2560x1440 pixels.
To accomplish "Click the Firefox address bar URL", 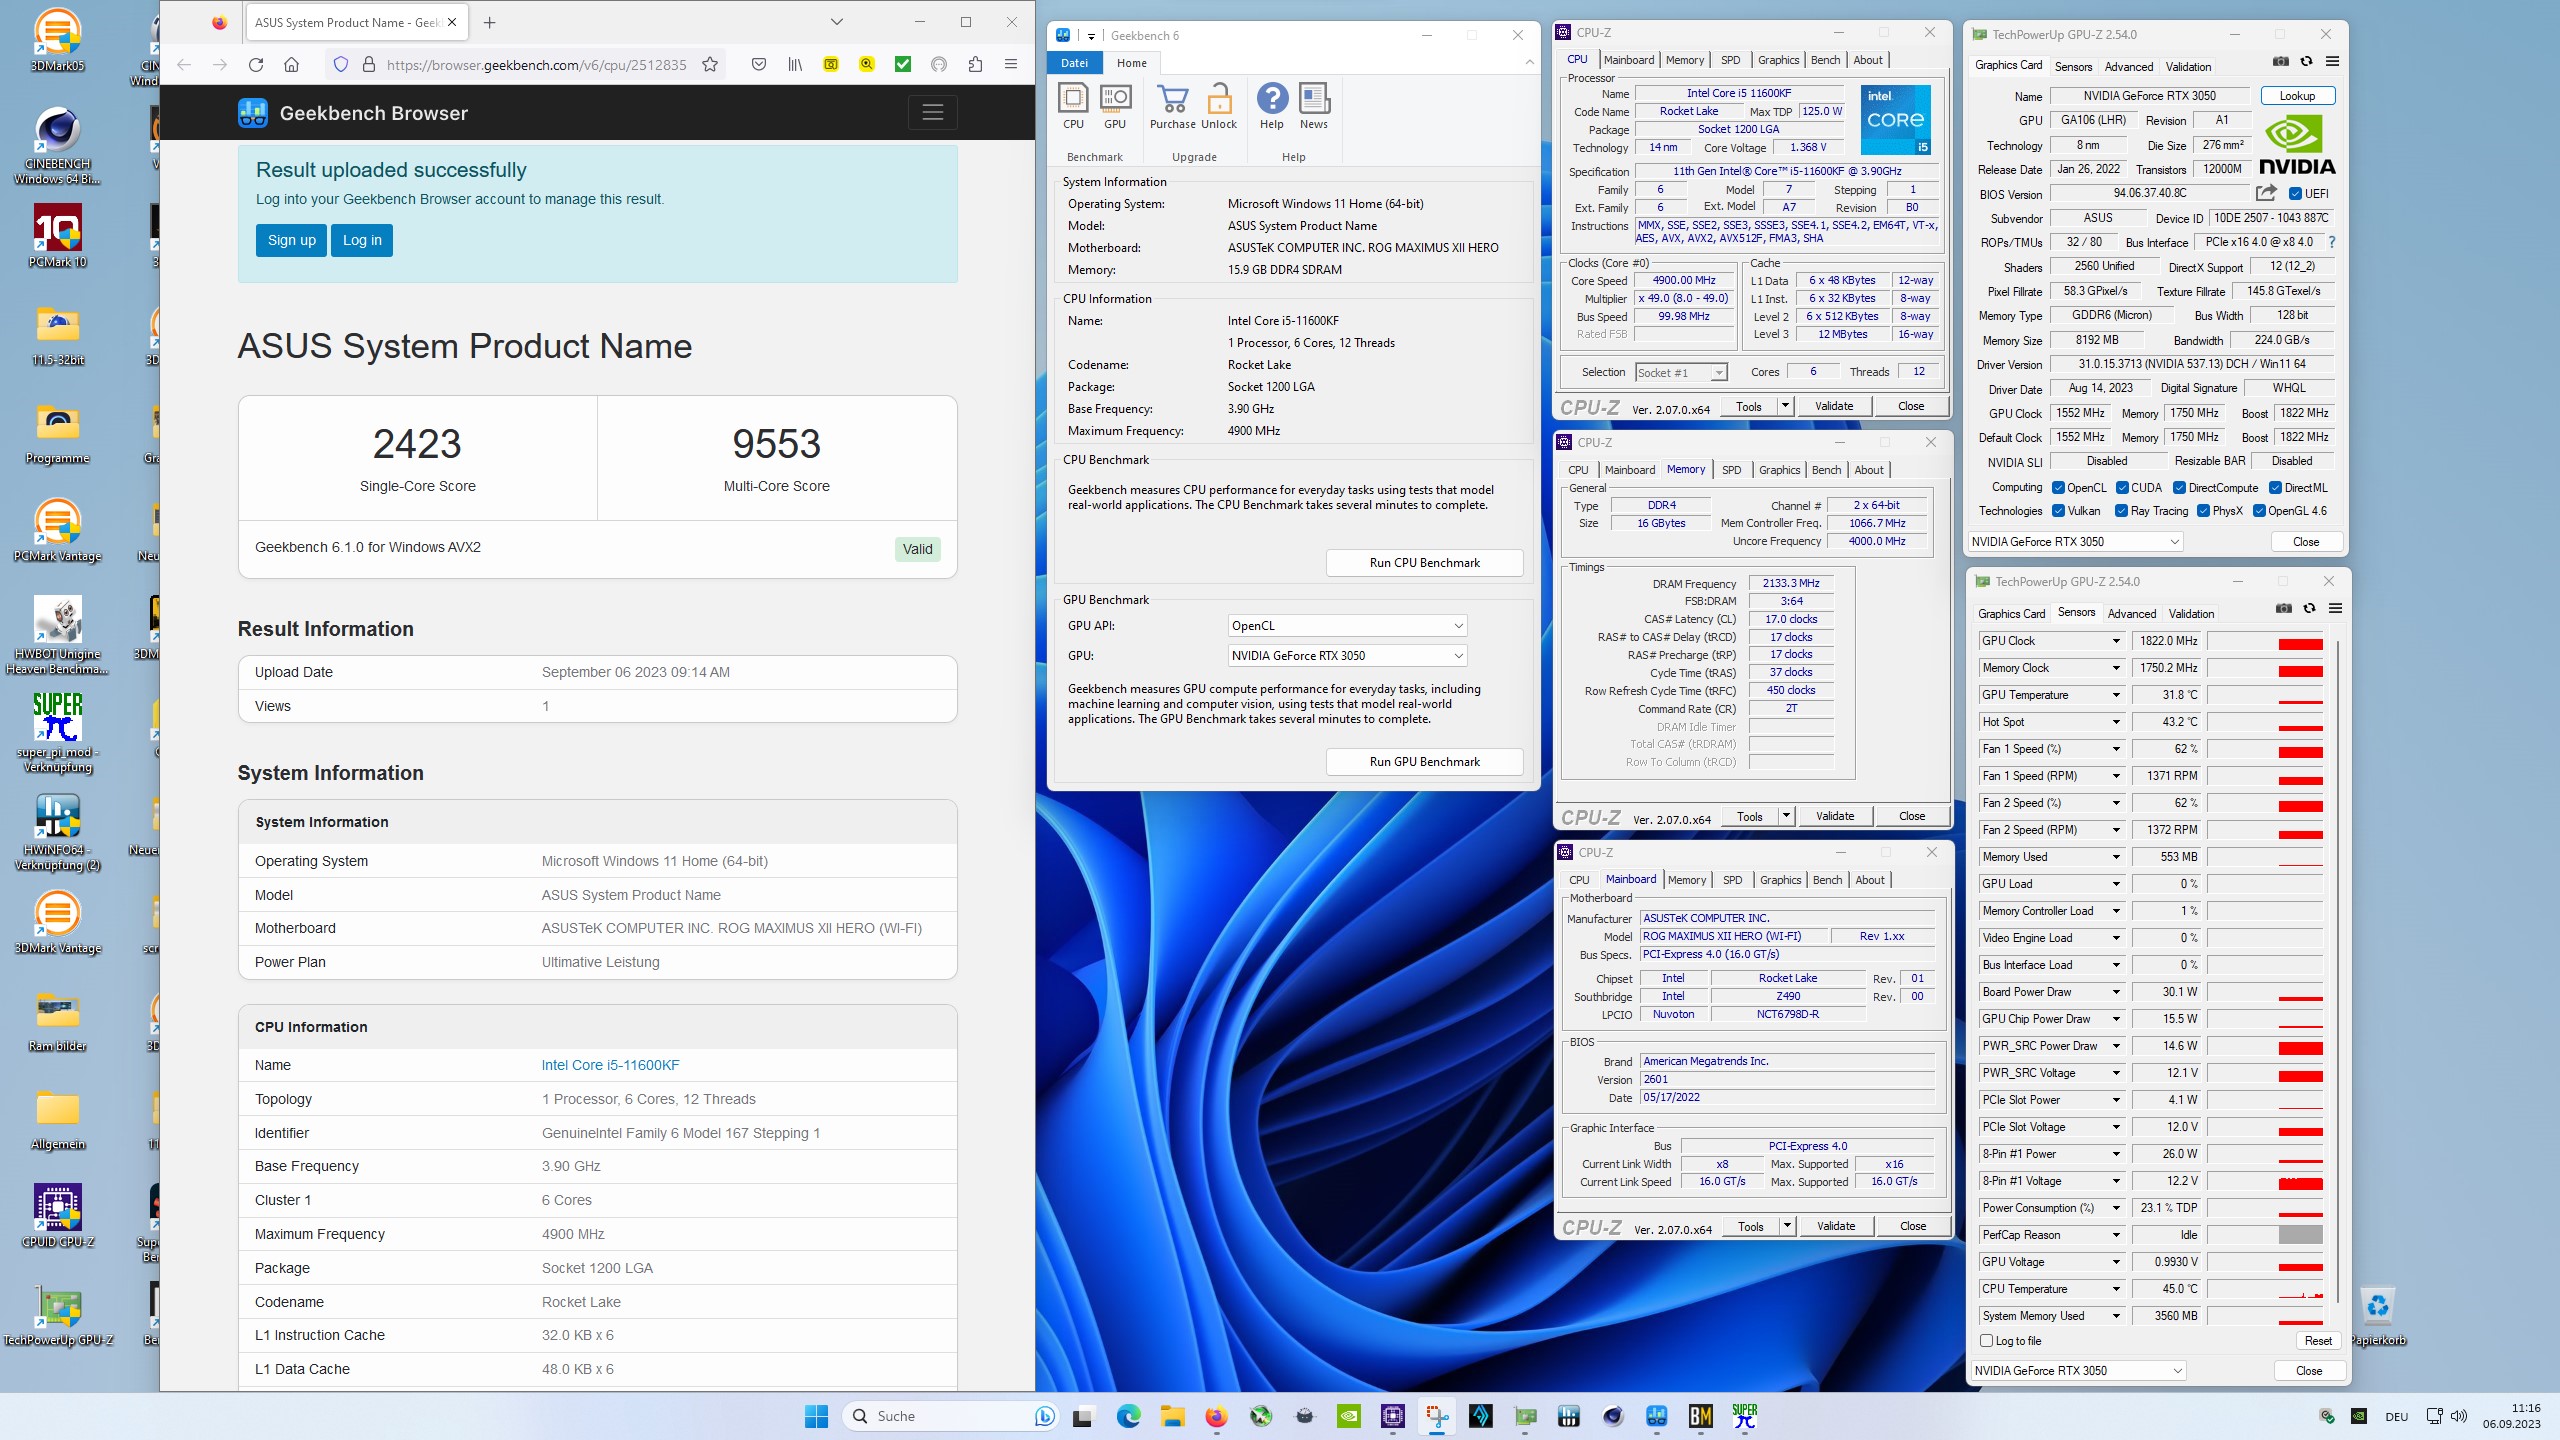I will coord(536,65).
